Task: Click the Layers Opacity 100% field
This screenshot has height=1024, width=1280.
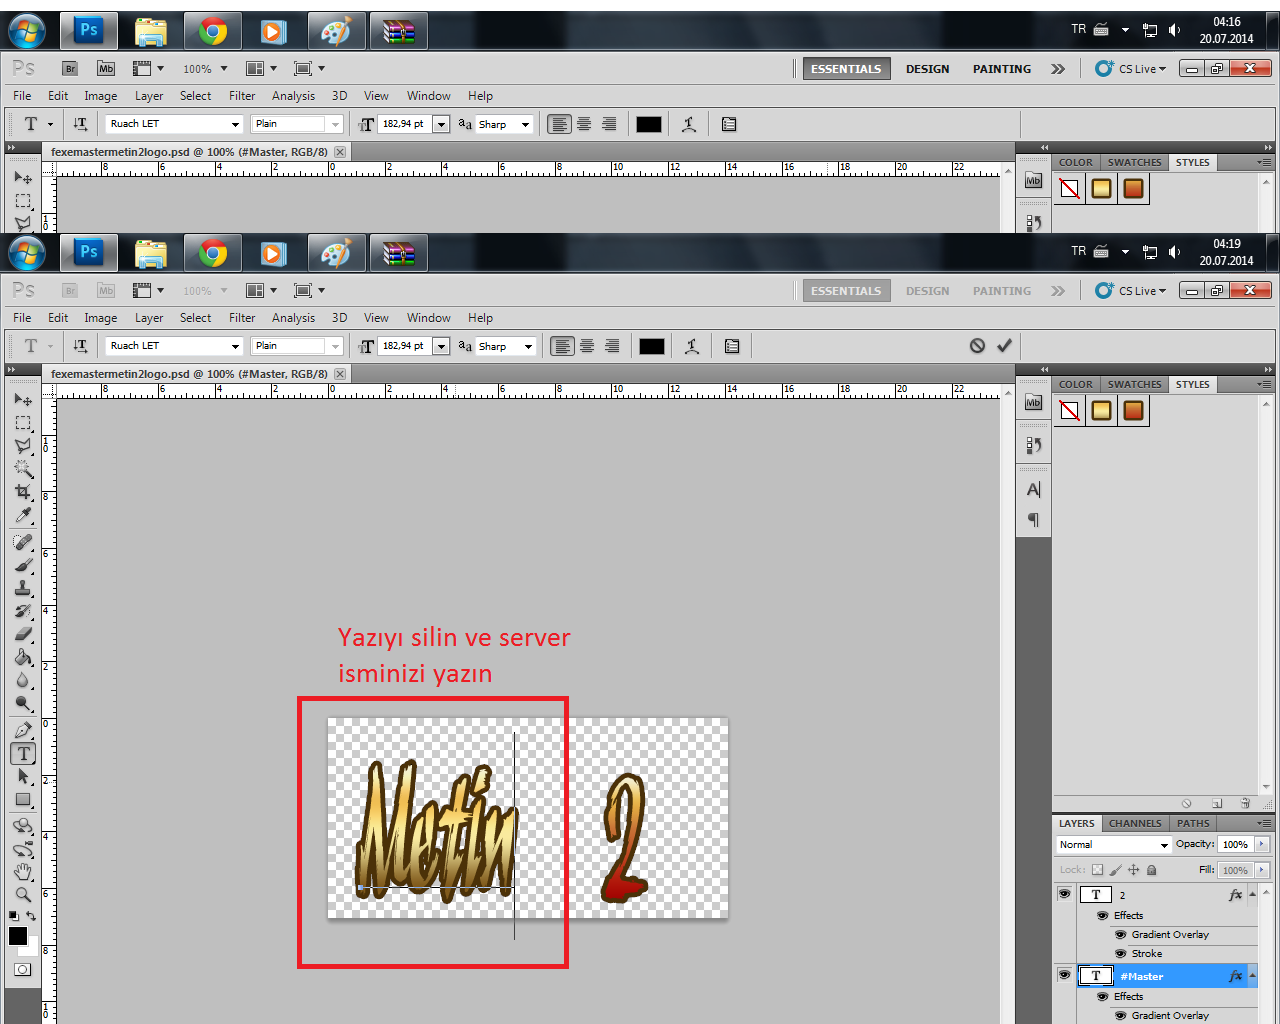Action: pos(1236,845)
